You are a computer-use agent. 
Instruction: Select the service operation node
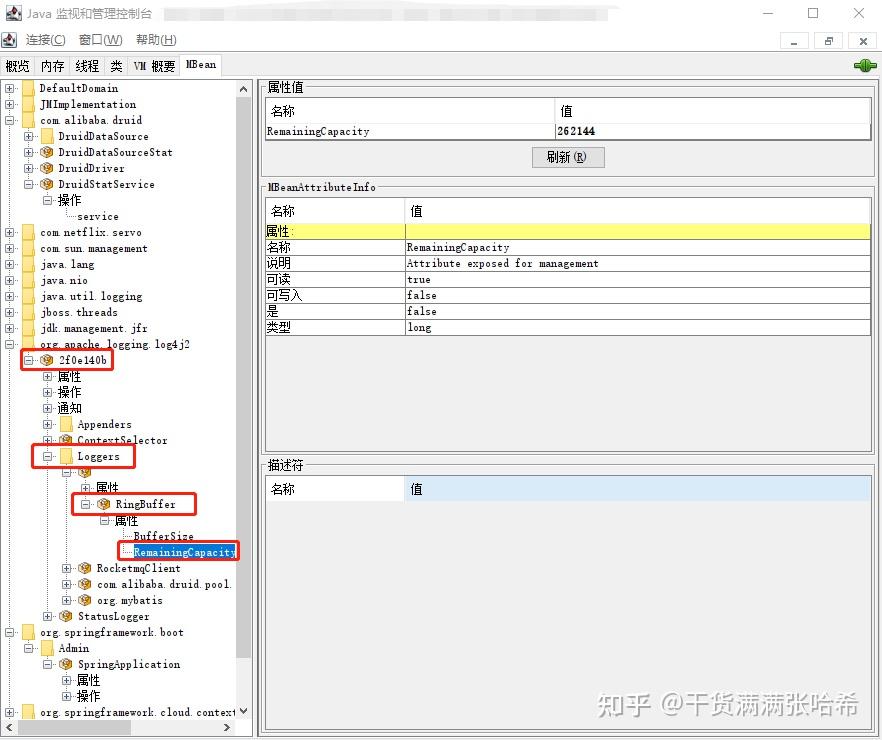pyautogui.click(x=98, y=216)
